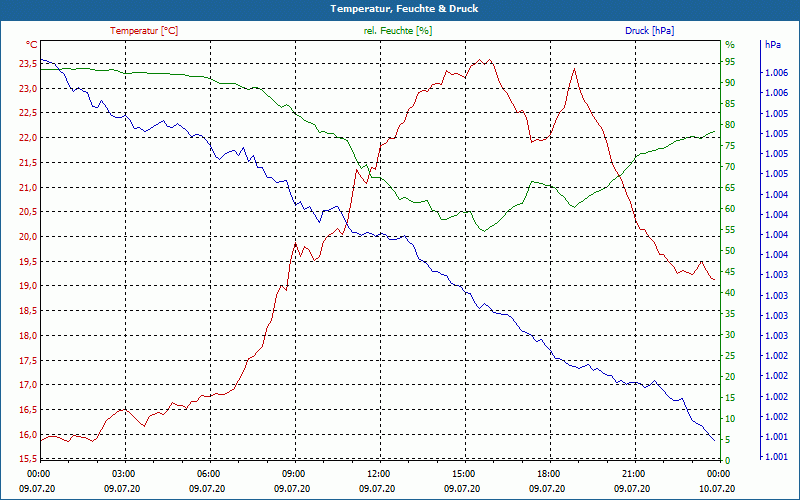800x500 pixels.
Task: Click the 40 humidity axis tick label
Action: 730,293
